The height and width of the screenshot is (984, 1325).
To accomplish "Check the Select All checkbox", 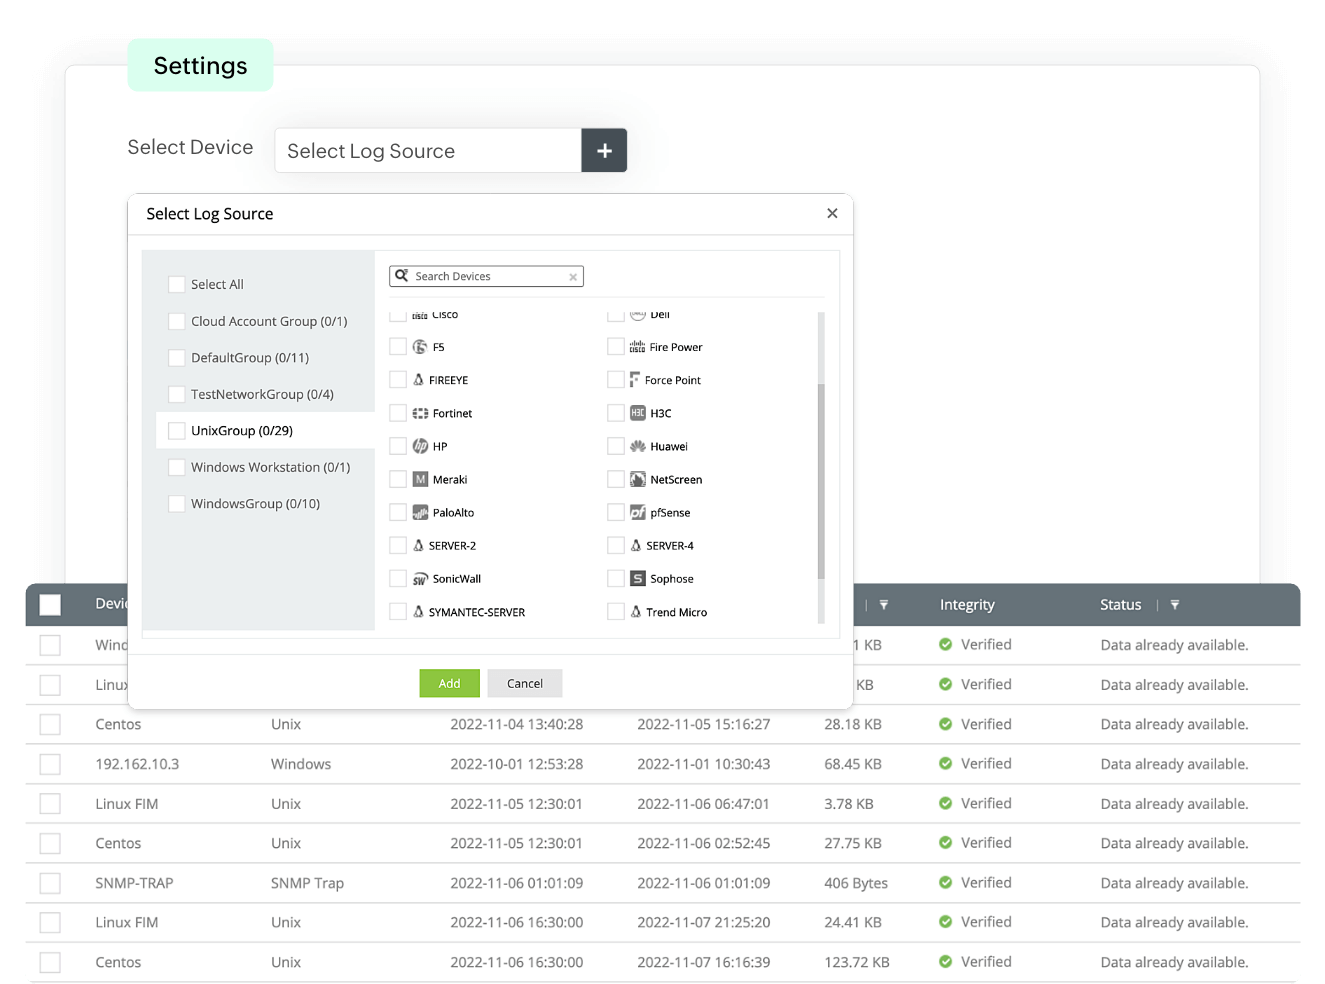I will pyautogui.click(x=177, y=285).
